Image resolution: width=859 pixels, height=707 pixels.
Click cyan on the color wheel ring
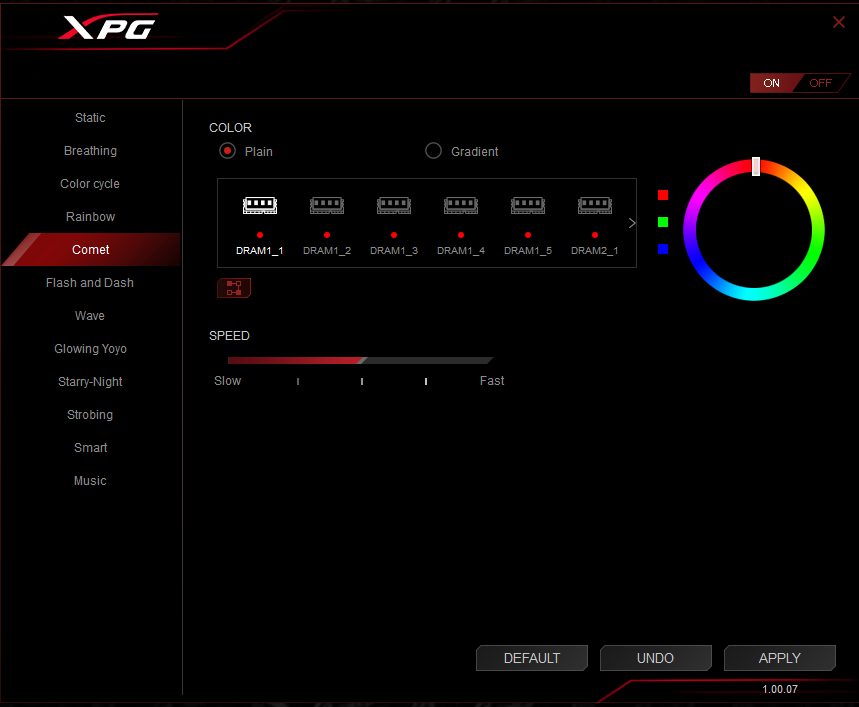click(754, 294)
